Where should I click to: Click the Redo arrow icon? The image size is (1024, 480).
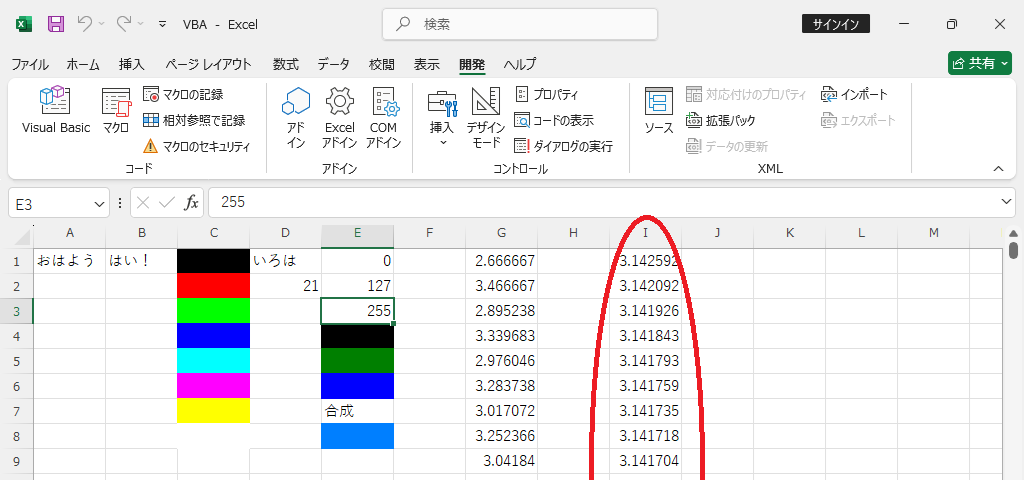[x=123, y=24]
